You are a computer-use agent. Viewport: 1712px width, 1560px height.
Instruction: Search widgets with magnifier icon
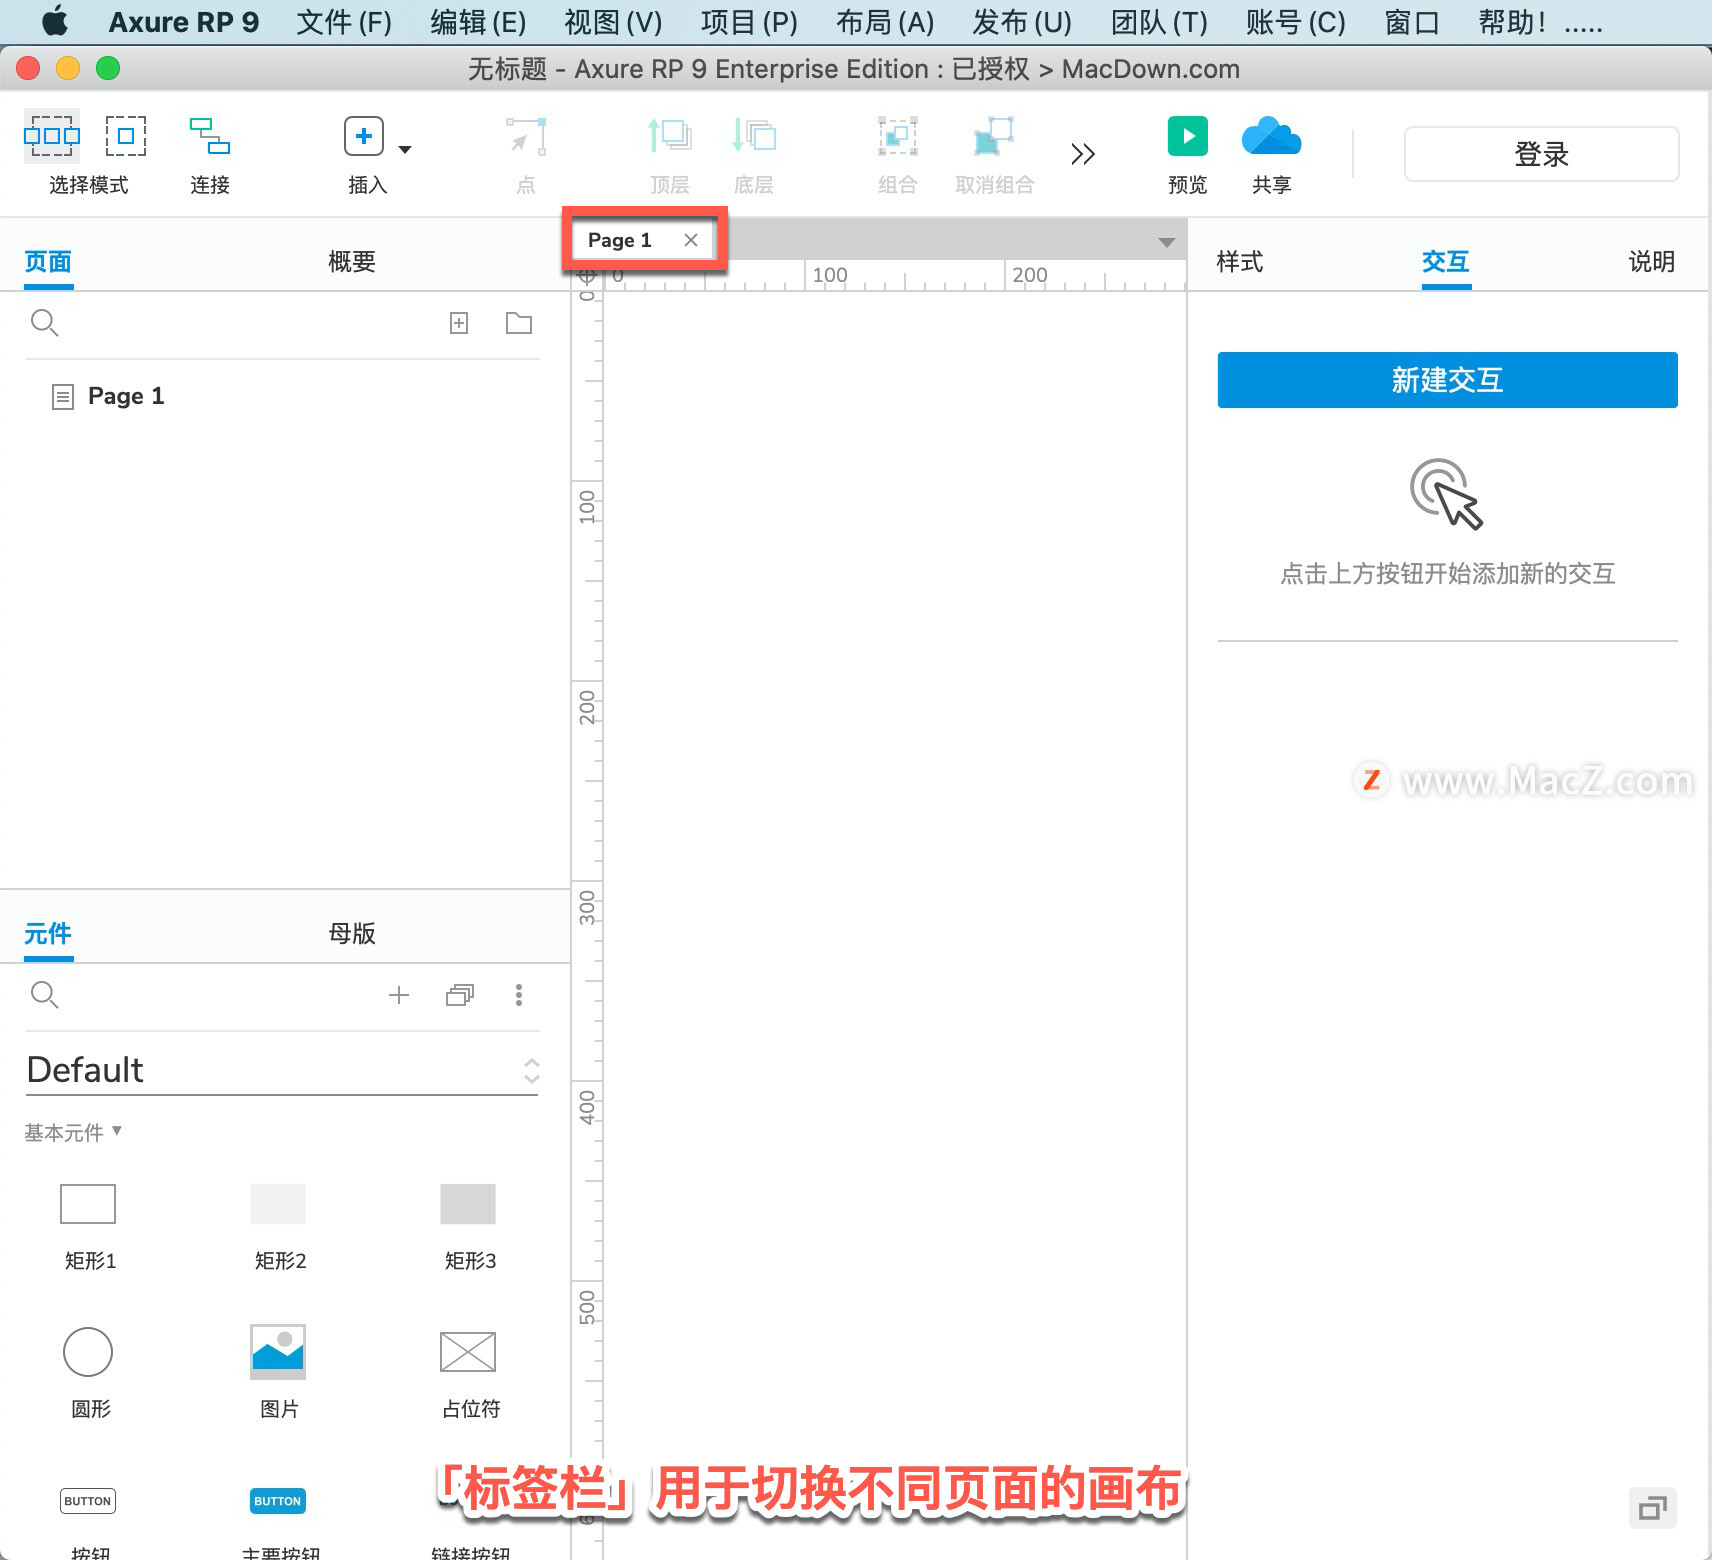pyautogui.click(x=45, y=995)
